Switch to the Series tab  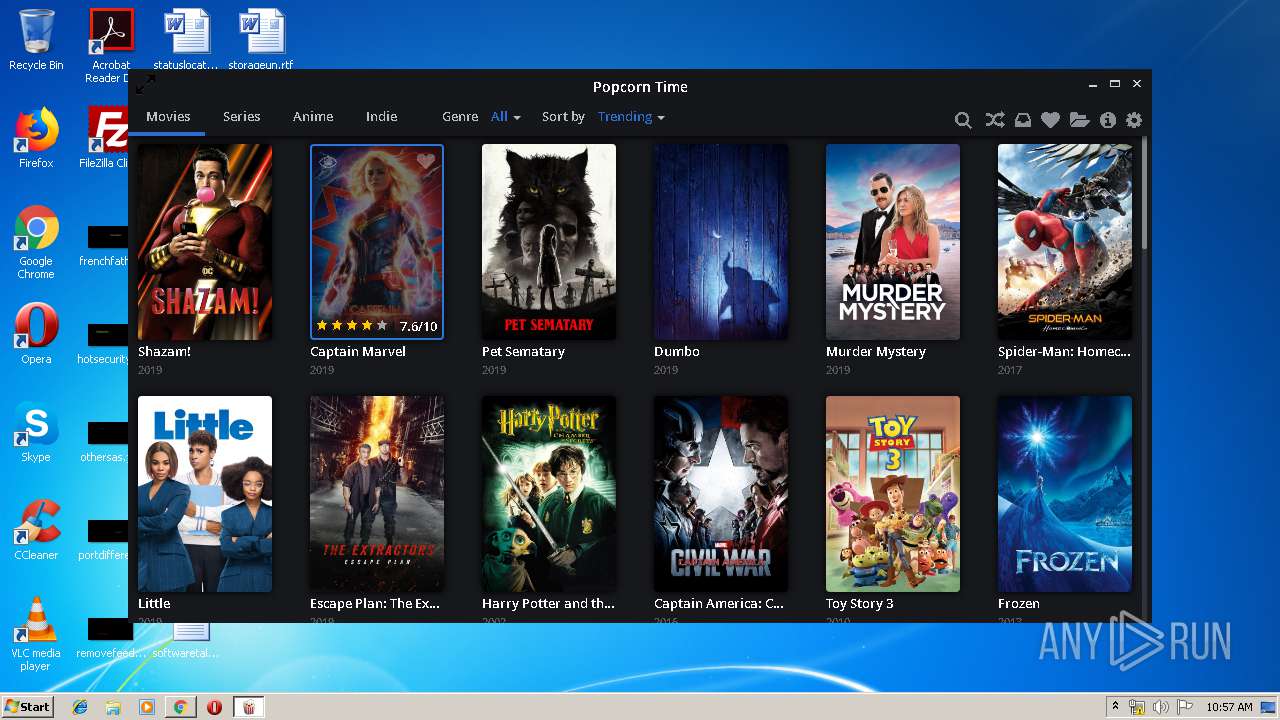point(241,117)
